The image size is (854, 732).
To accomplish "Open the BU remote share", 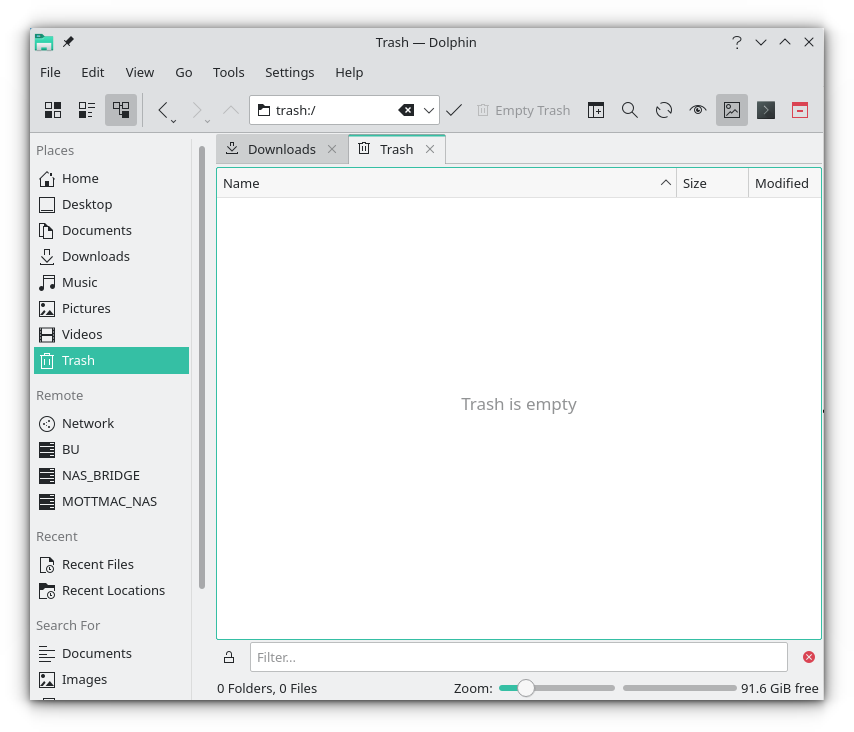I will click(112, 450).
